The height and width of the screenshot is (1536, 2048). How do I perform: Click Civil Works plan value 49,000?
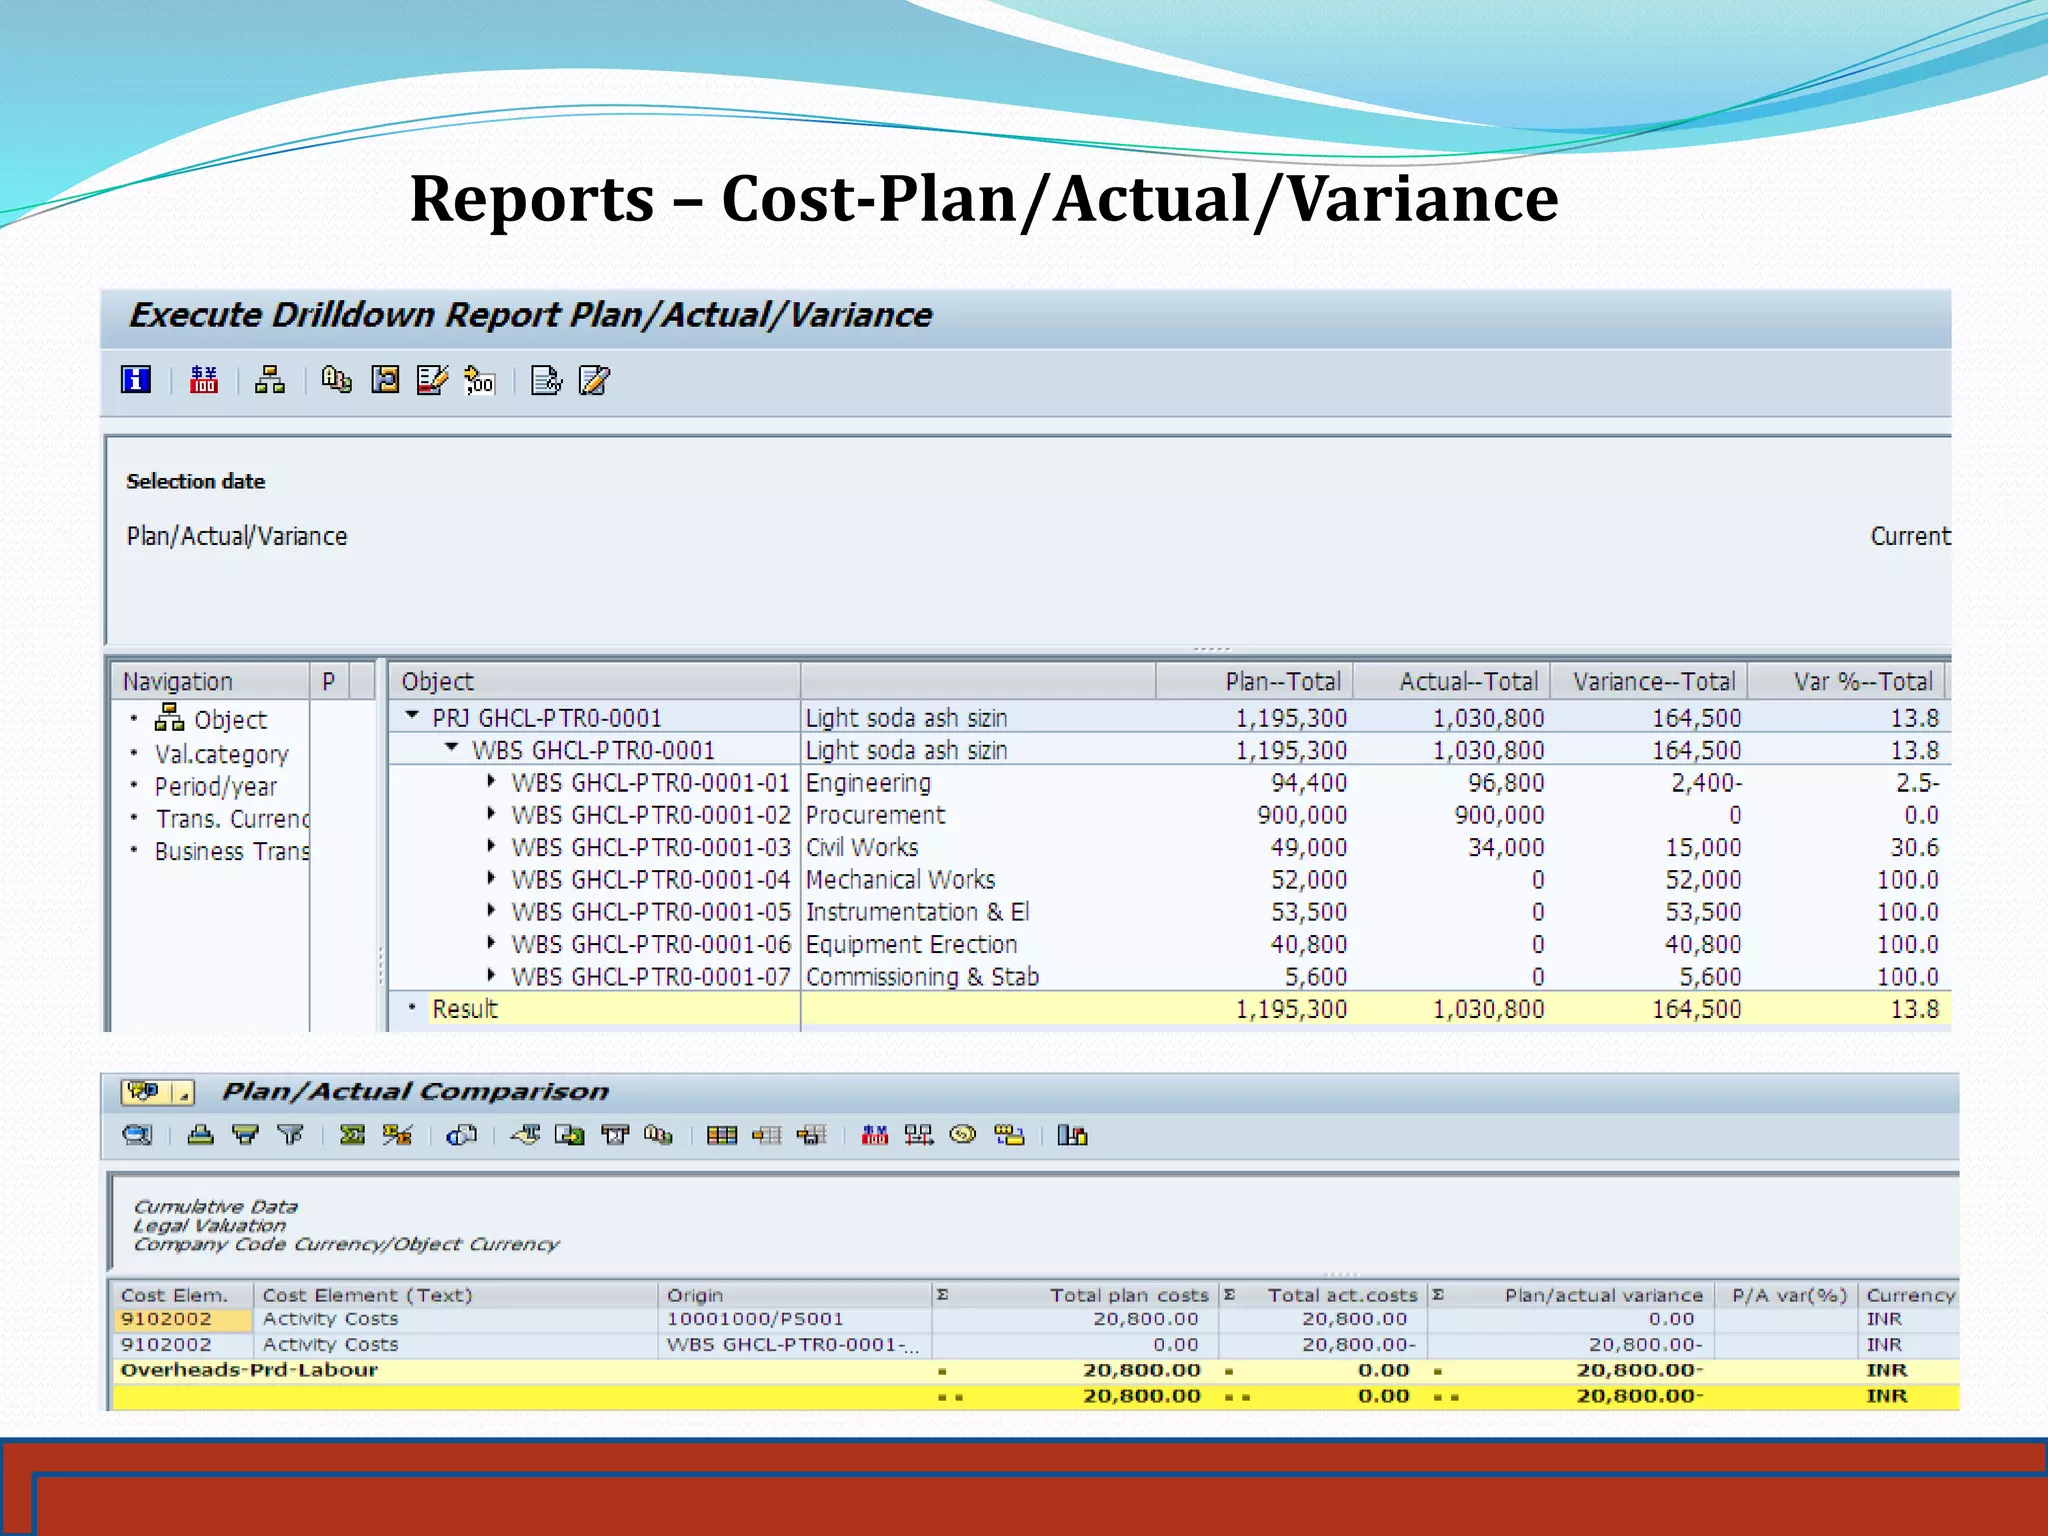click(x=1308, y=848)
